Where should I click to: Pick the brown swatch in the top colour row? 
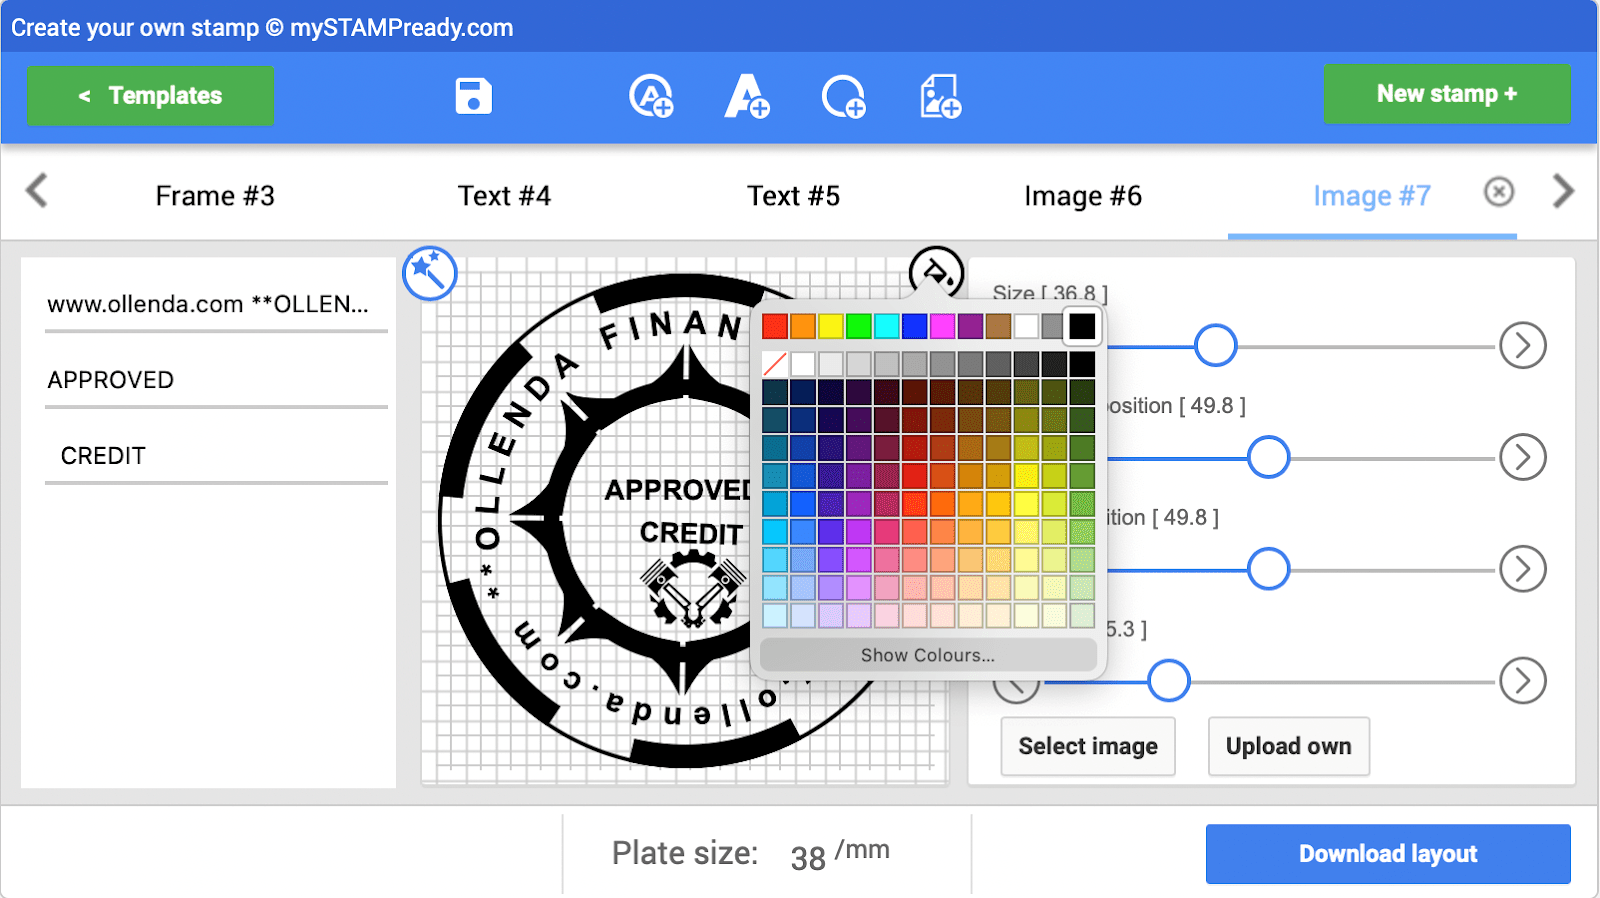coord(998,326)
